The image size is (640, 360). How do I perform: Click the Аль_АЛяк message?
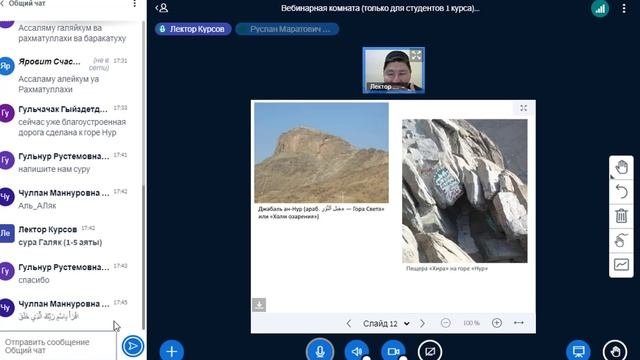pos(37,206)
